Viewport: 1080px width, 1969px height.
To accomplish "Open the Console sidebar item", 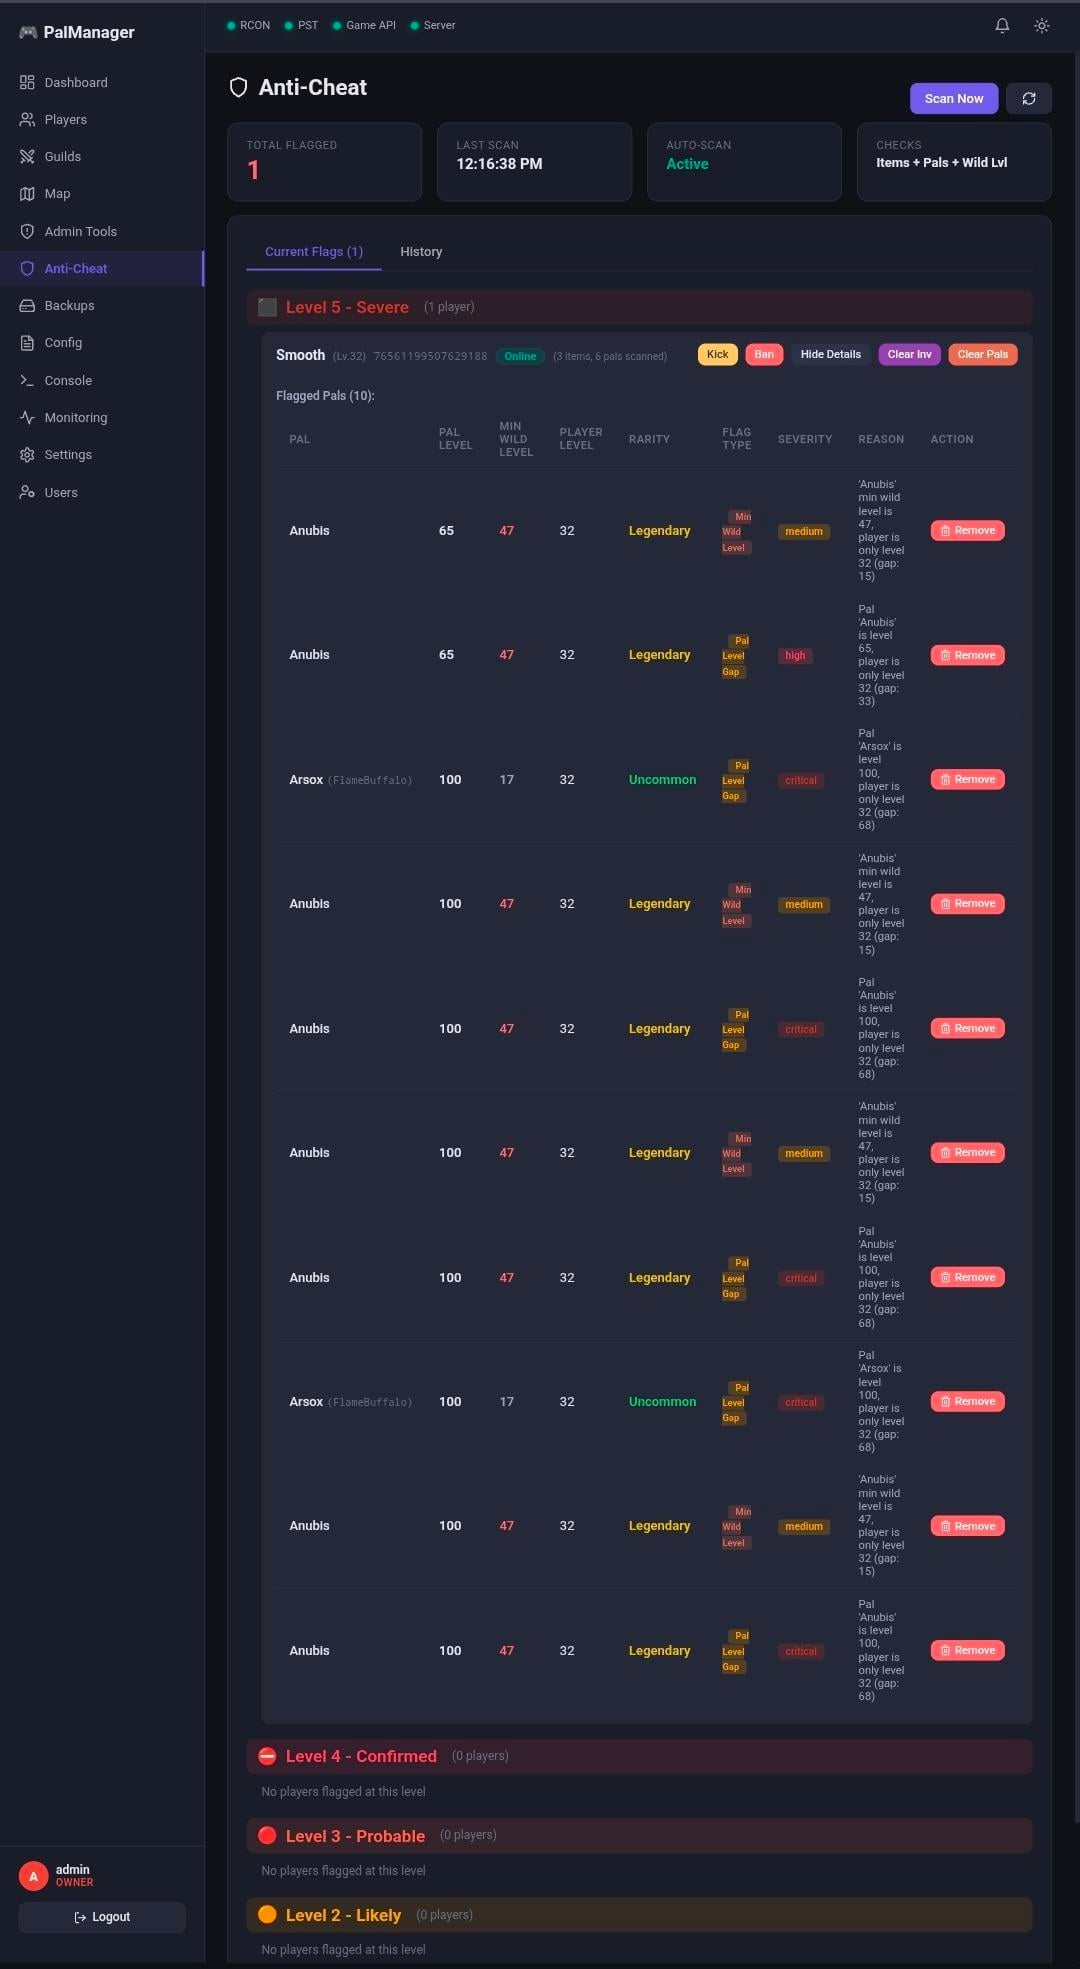I will tap(68, 380).
